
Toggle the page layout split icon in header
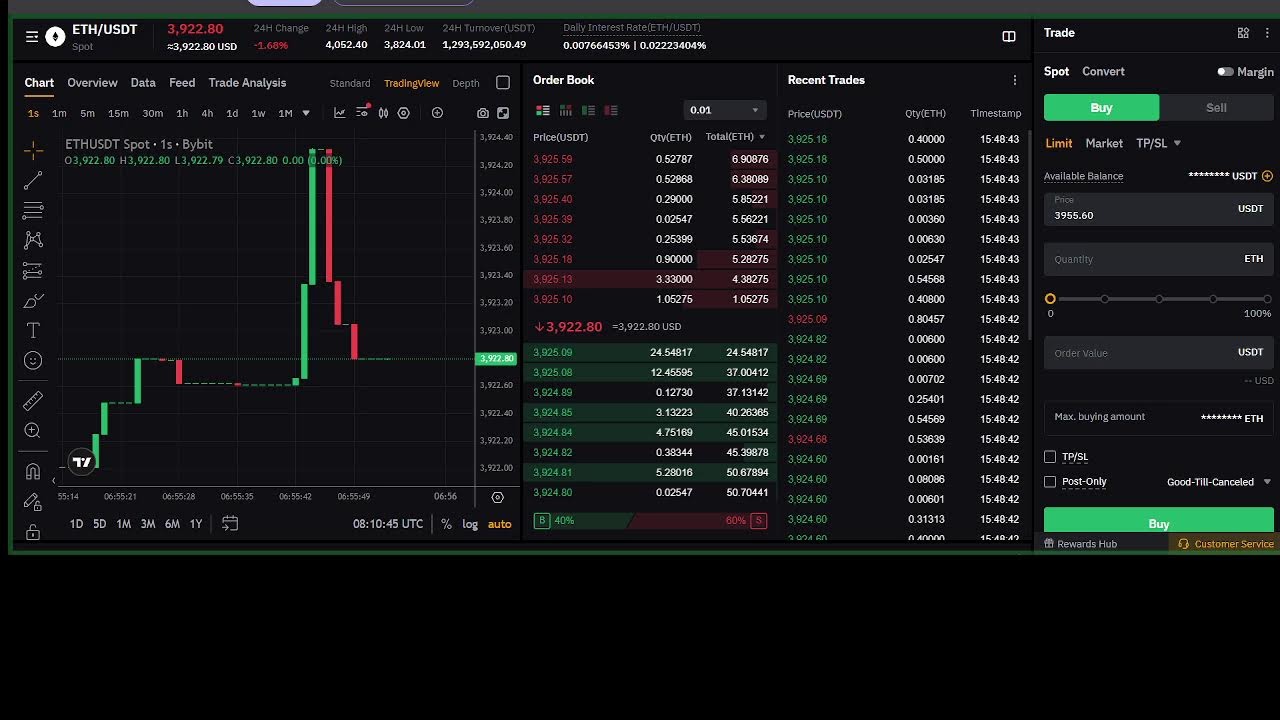(1009, 36)
